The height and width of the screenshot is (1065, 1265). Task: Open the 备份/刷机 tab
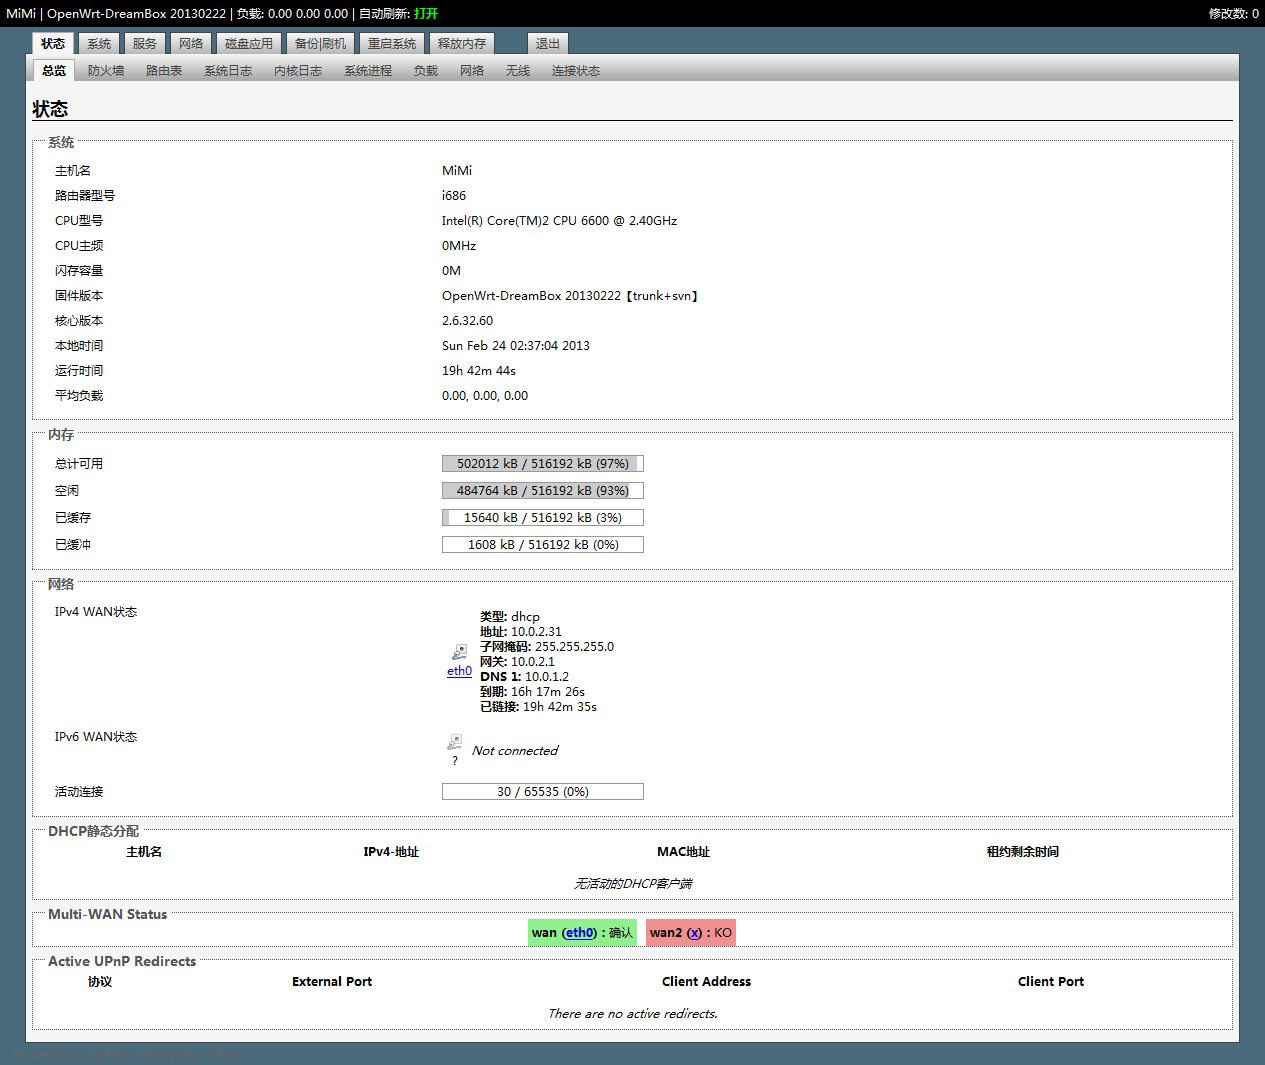point(320,44)
